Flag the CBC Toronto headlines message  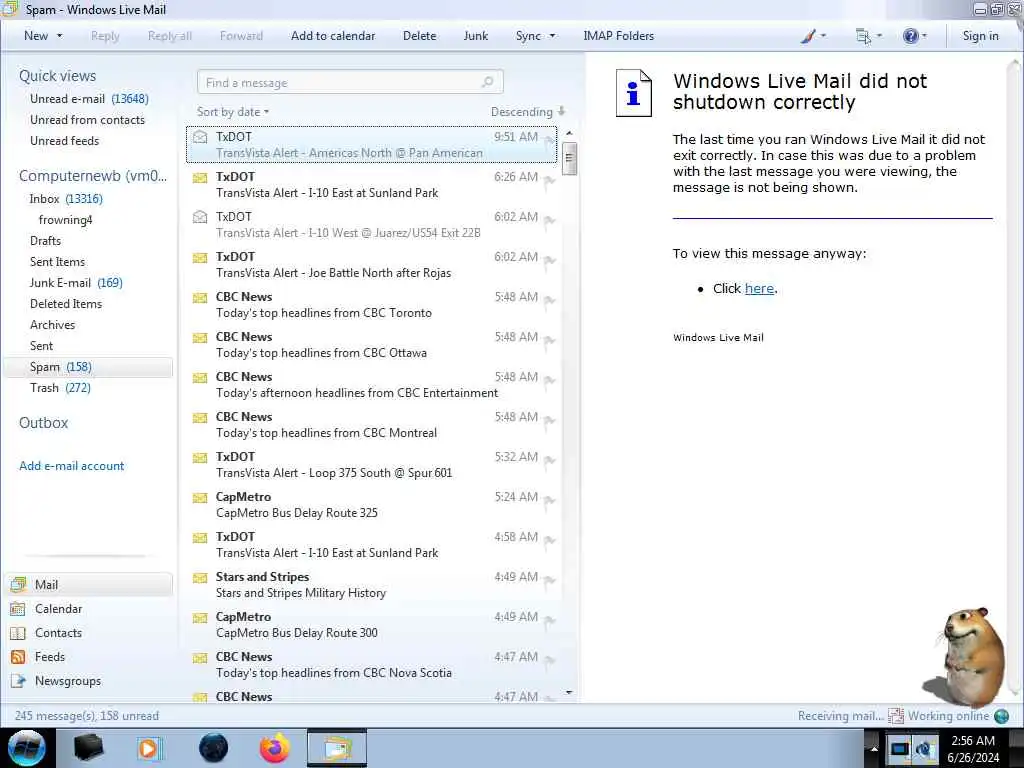coord(549,301)
